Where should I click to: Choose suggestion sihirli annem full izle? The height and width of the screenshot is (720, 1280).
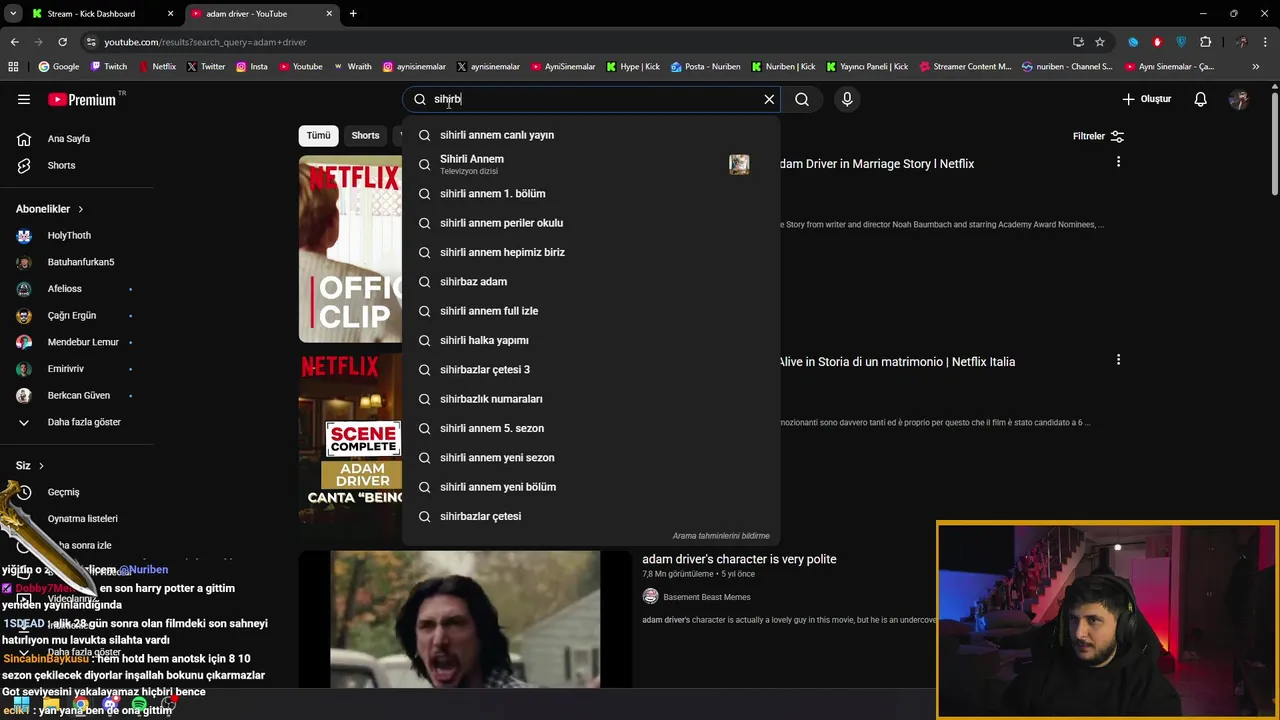(x=591, y=311)
